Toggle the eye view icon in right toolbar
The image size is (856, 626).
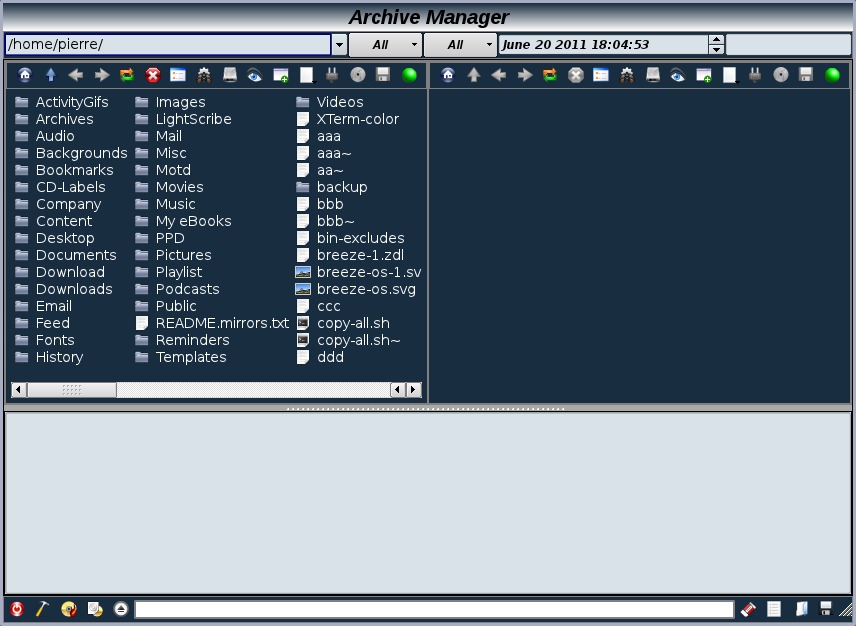click(x=678, y=75)
